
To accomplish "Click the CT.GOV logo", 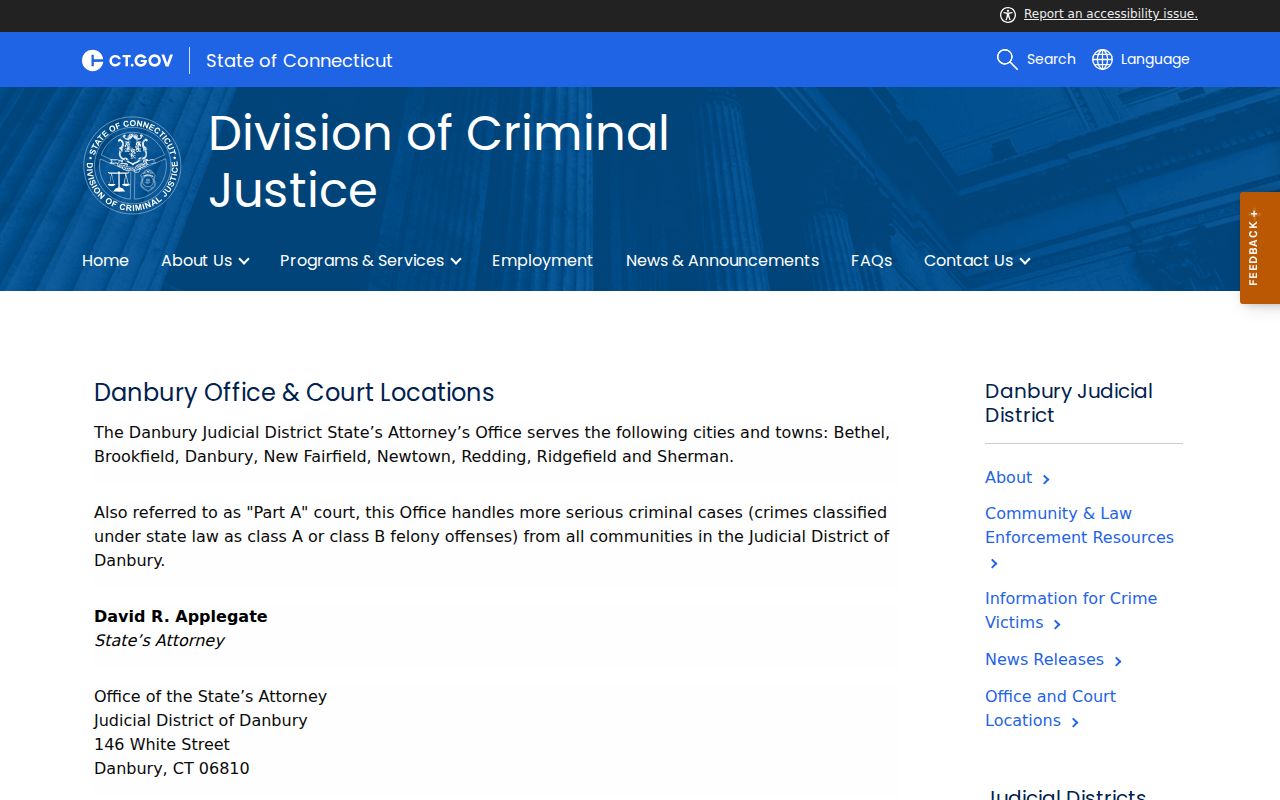I will pos(127,60).
